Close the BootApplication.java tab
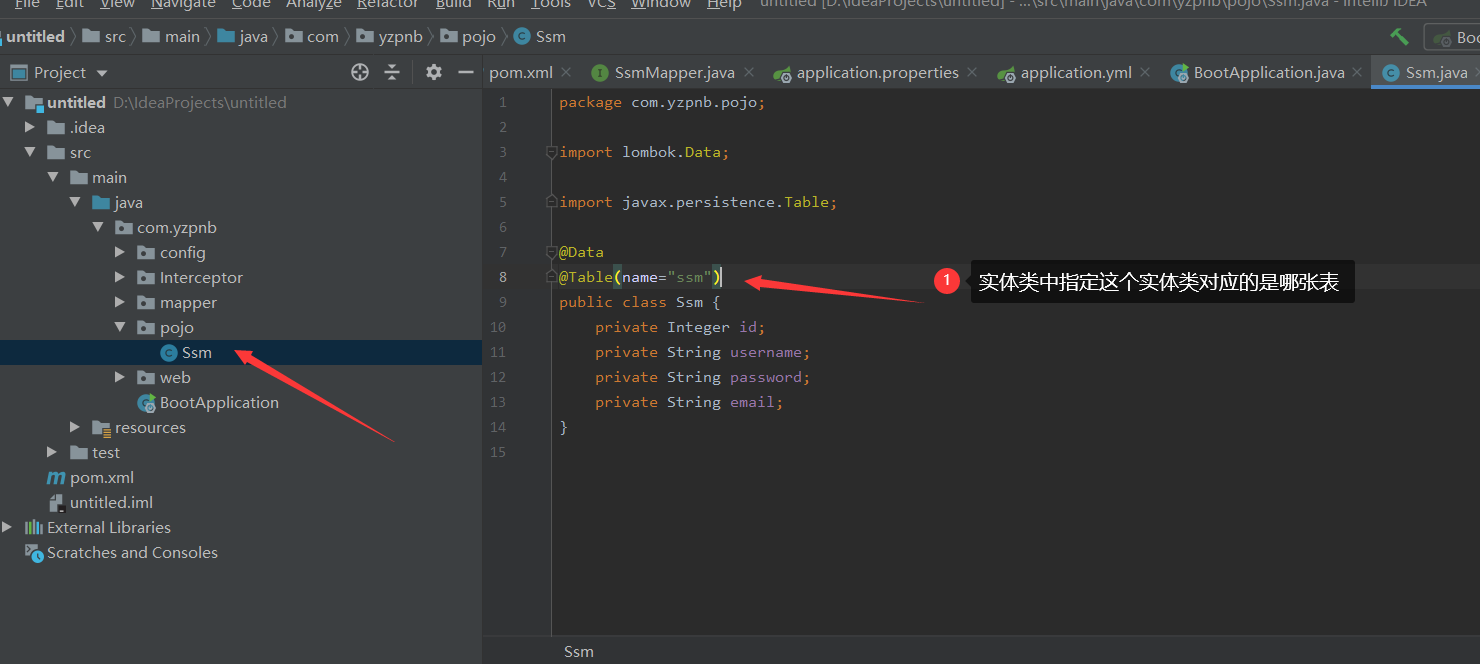This screenshot has height=664, width=1480. point(1357,72)
